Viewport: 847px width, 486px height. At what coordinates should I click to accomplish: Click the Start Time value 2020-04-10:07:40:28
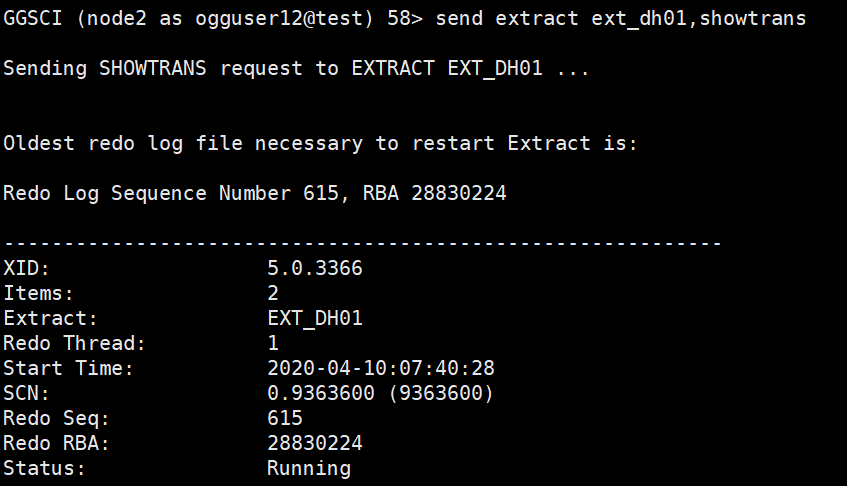click(x=381, y=368)
